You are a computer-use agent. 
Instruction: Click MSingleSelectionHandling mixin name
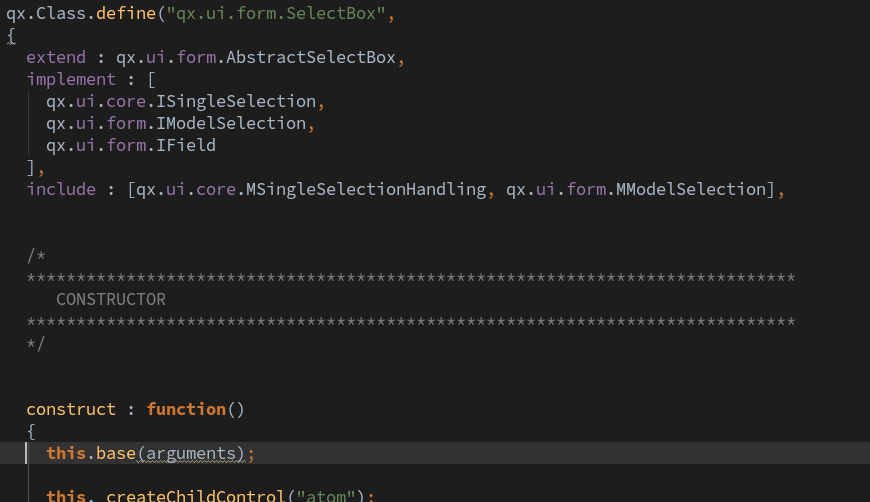click(366, 189)
